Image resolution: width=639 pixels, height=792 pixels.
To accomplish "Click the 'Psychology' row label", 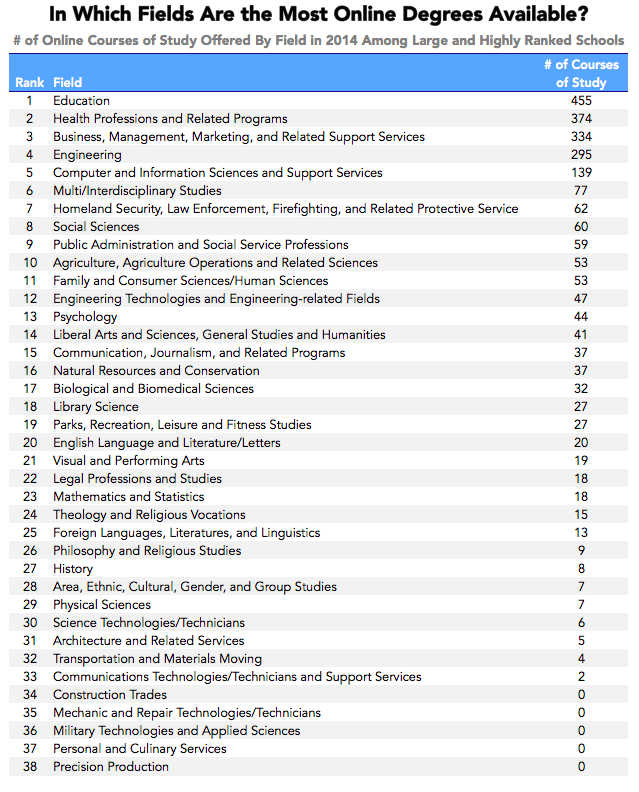I will 85,317.
